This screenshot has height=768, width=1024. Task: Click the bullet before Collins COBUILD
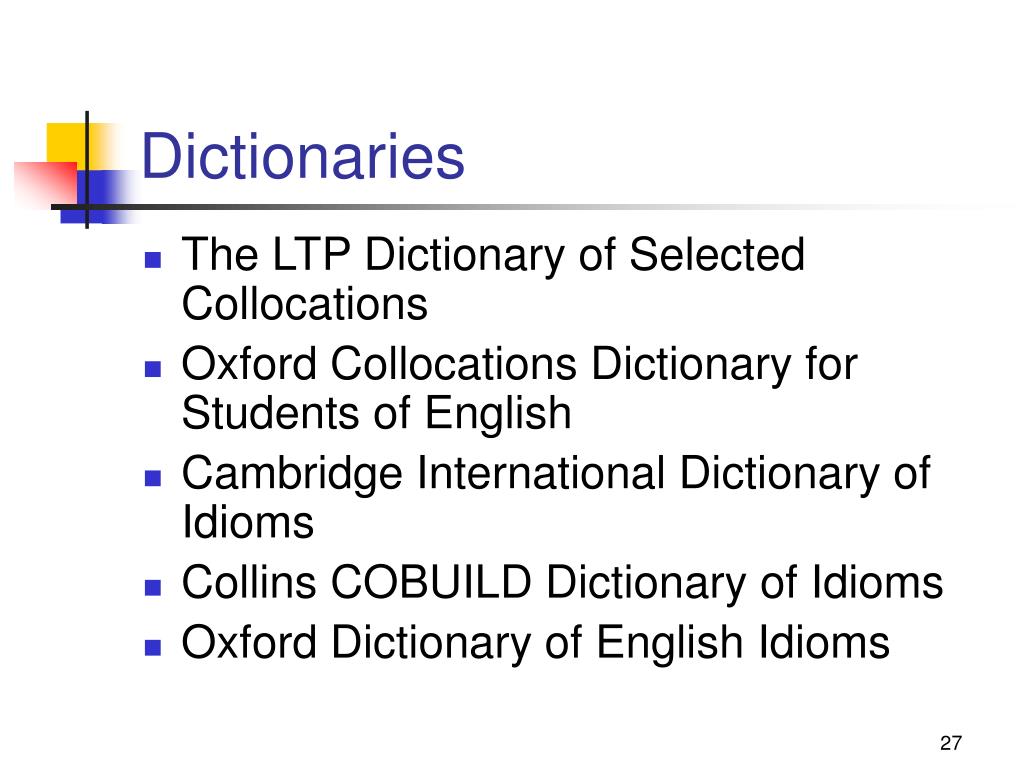153,588
